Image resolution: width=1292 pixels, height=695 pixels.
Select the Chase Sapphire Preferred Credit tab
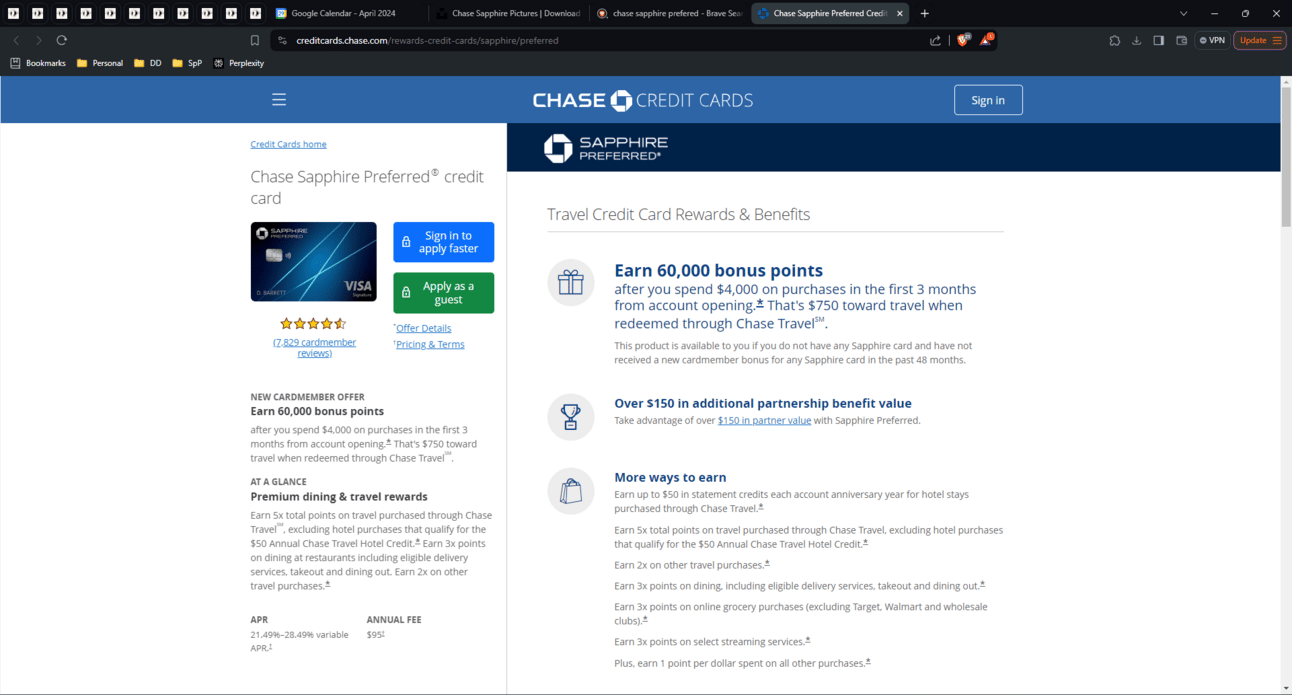830,14
